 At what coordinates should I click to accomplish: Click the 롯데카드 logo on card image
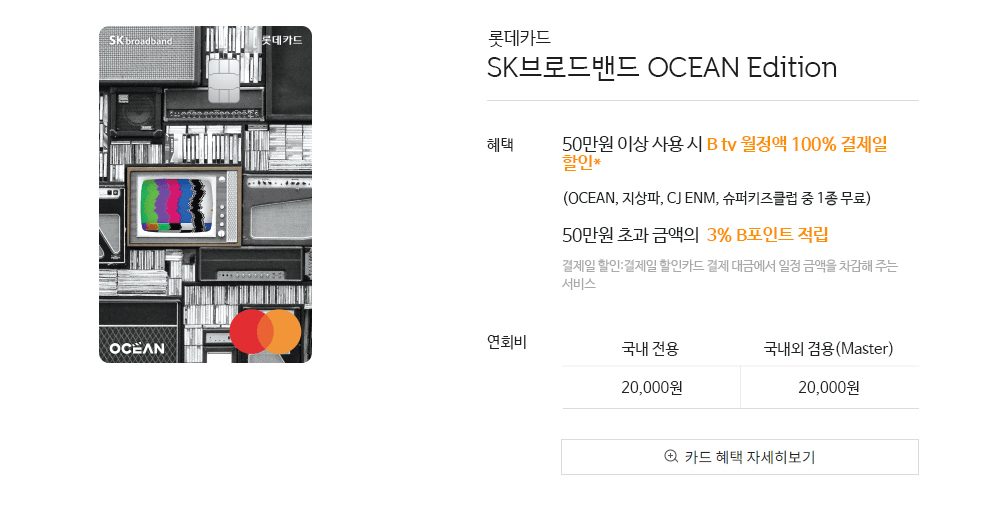click(x=280, y=41)
